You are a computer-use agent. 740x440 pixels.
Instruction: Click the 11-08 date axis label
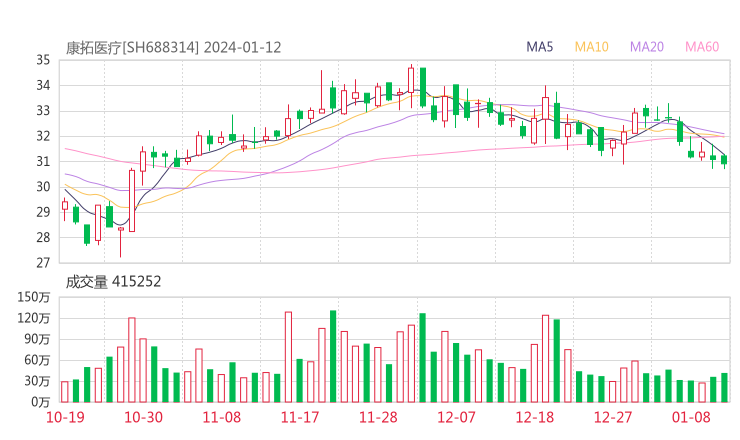coord(221,417)
